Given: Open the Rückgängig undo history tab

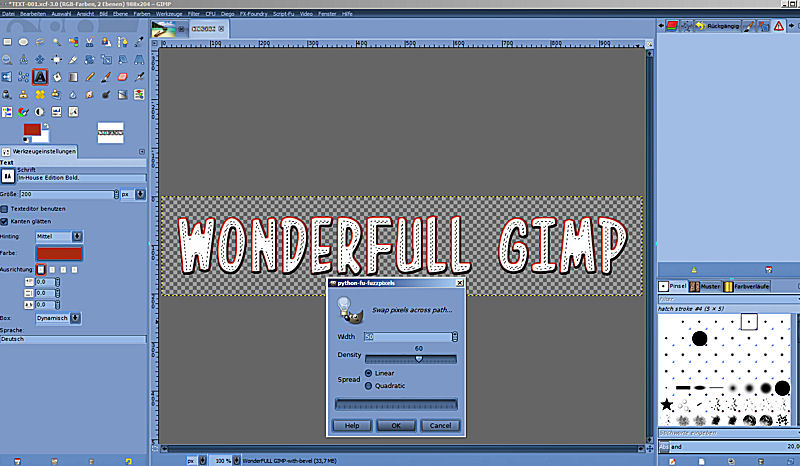Looking at the screenshot, I should click(718, 26).
